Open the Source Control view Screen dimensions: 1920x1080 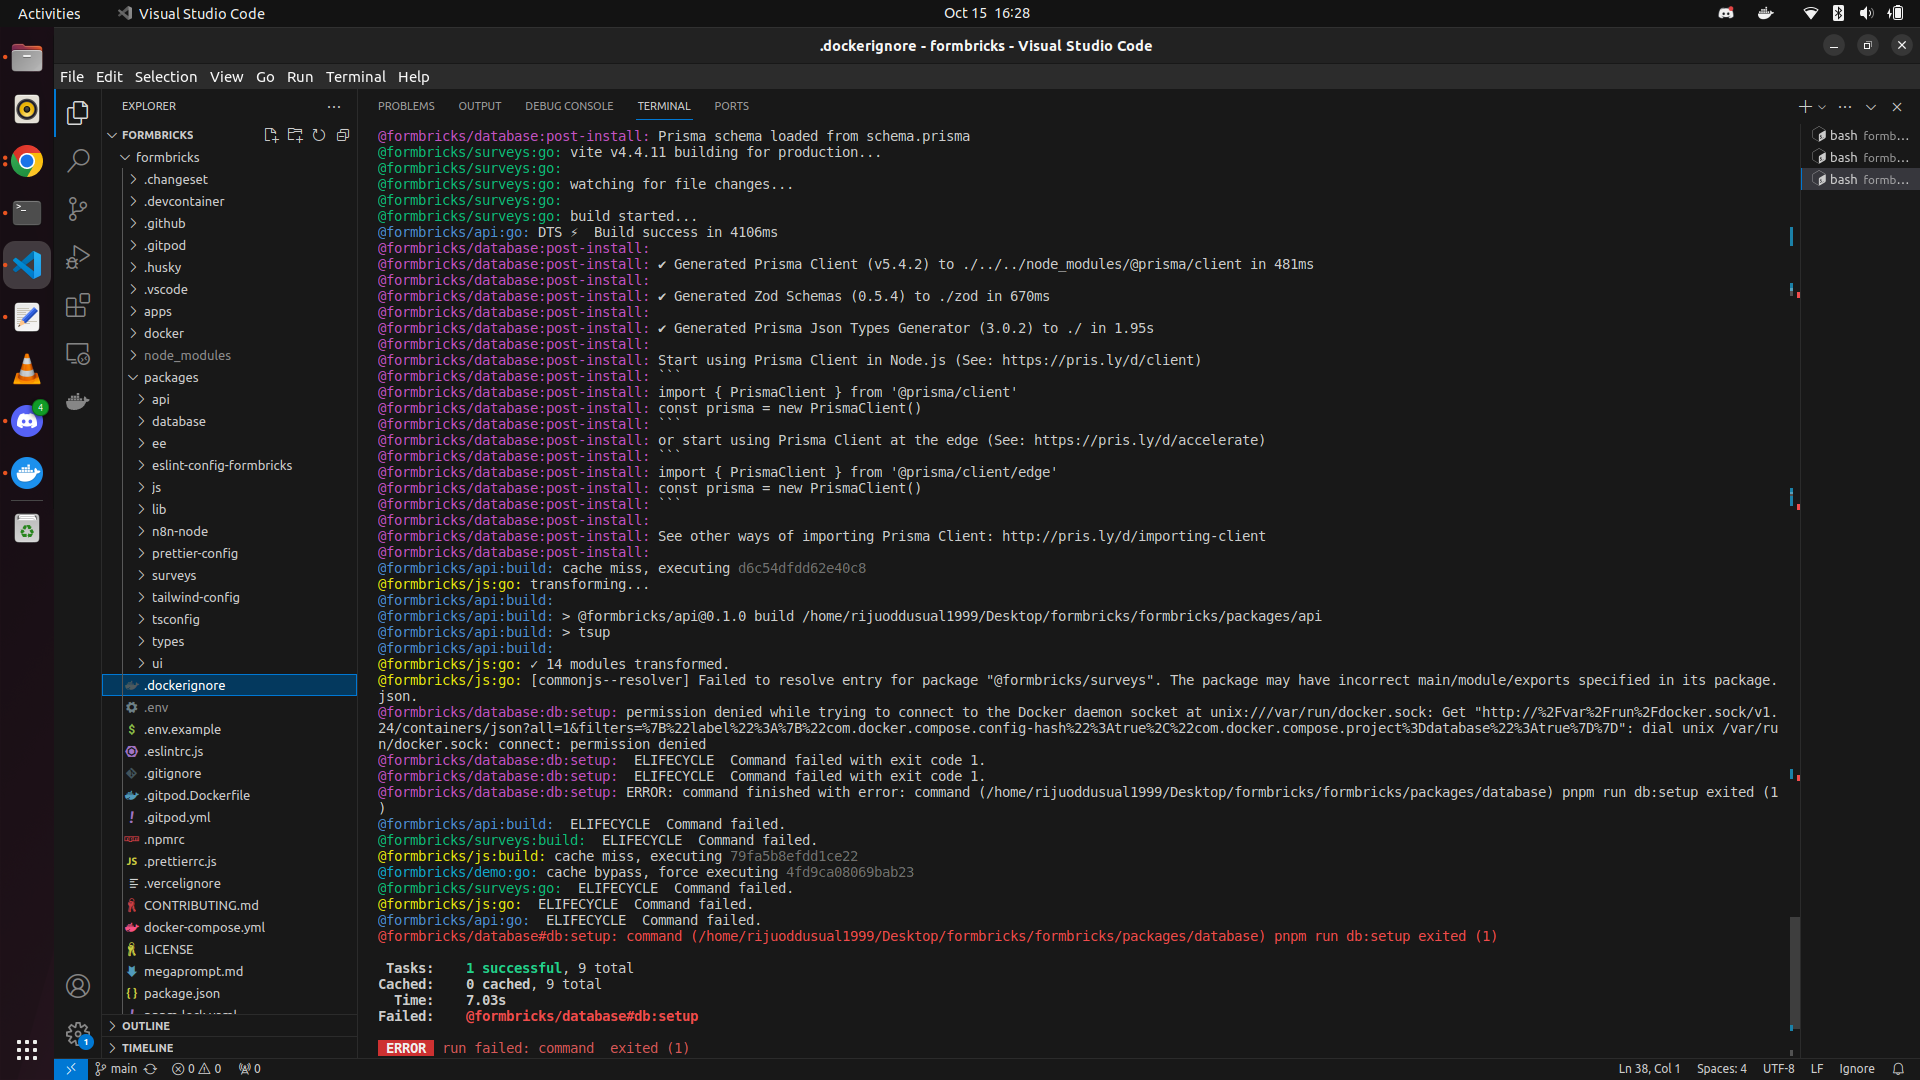[78, 208]
